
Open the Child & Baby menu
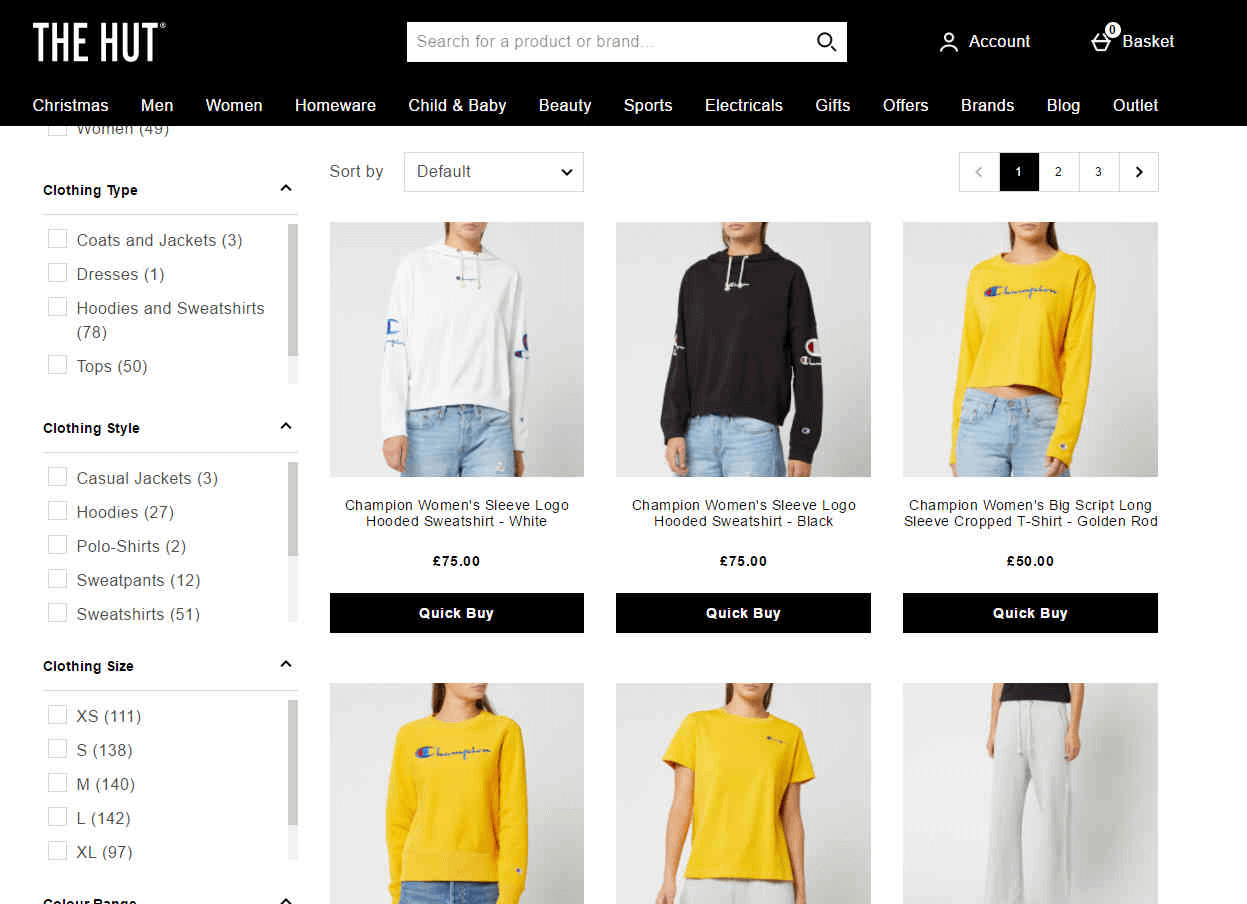coord(457,105)
